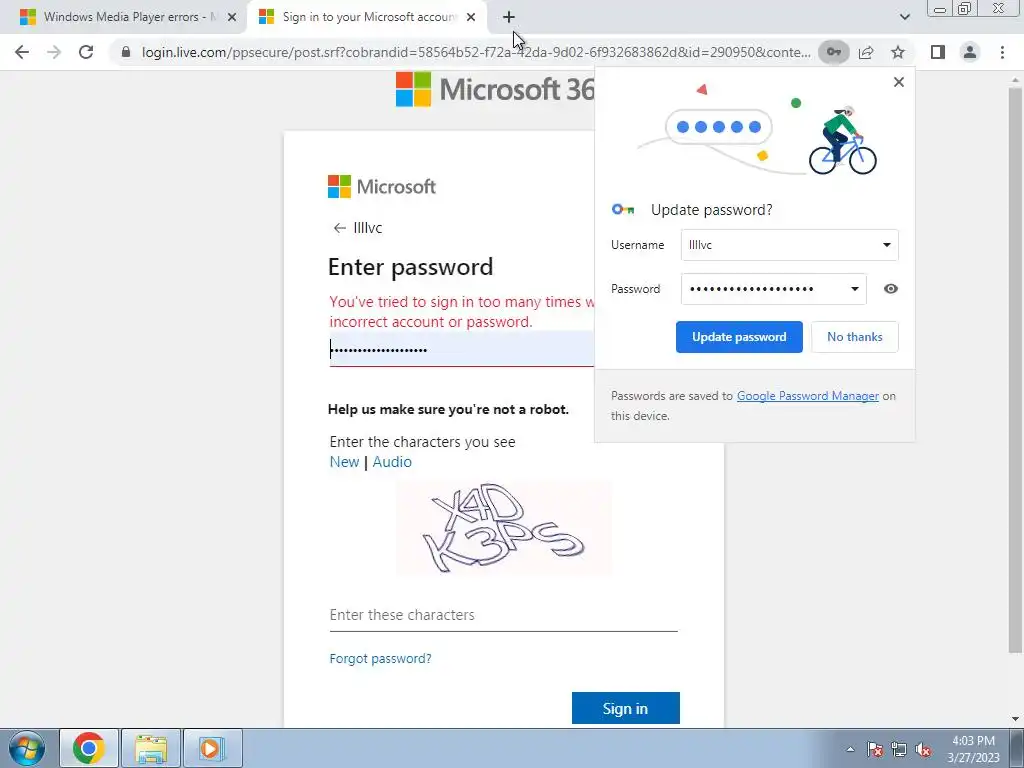Open the Windows Start button

26,748
